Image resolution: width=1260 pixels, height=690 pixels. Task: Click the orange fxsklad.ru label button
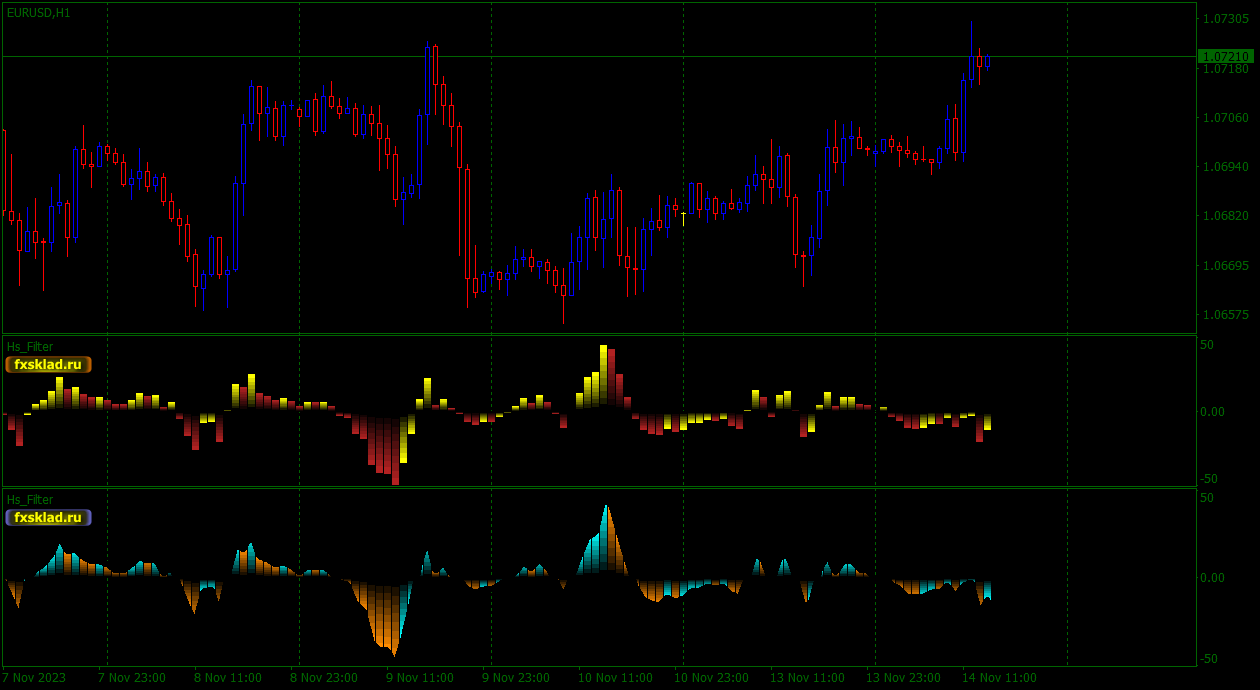[x=48, y=364]
